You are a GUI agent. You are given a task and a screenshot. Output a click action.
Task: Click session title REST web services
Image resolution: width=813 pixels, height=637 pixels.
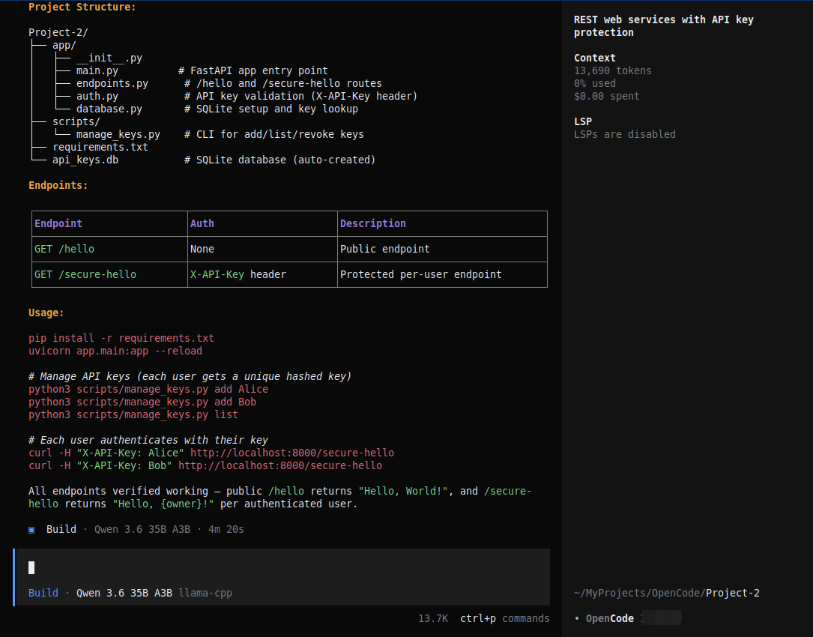click(x=664, y=26)
